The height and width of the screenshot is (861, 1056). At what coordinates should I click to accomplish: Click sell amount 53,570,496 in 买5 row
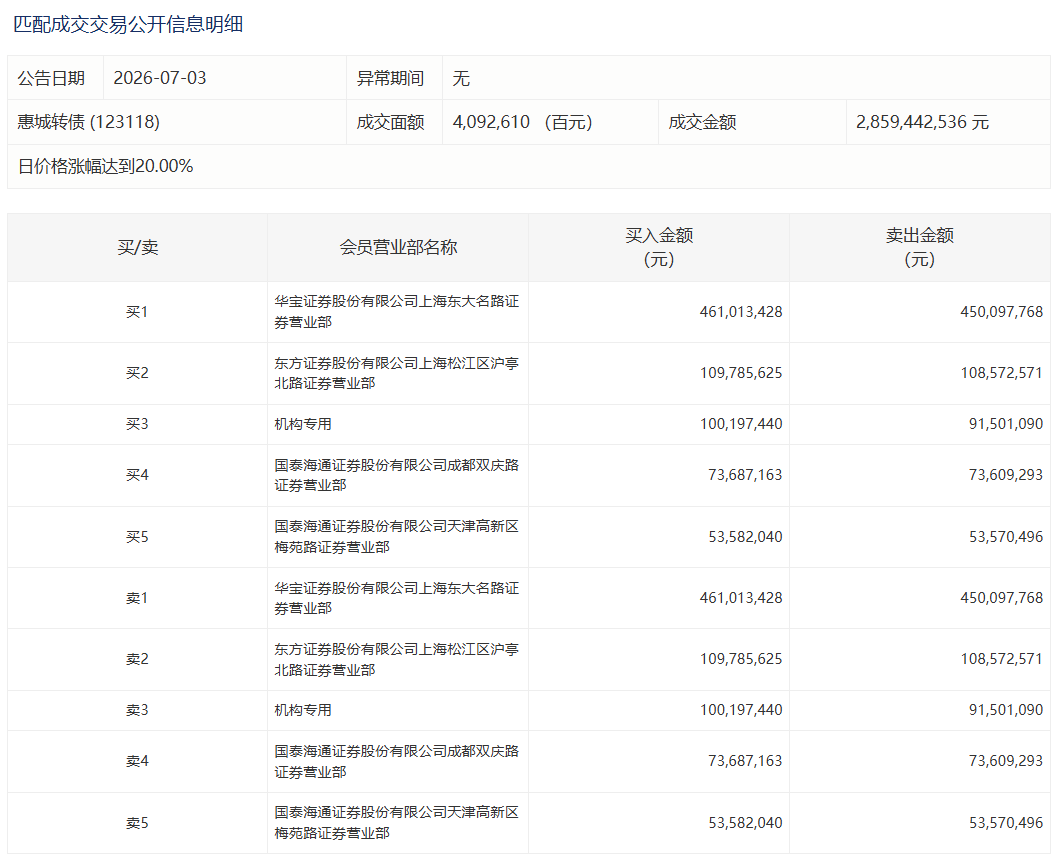click(1005, 537)
